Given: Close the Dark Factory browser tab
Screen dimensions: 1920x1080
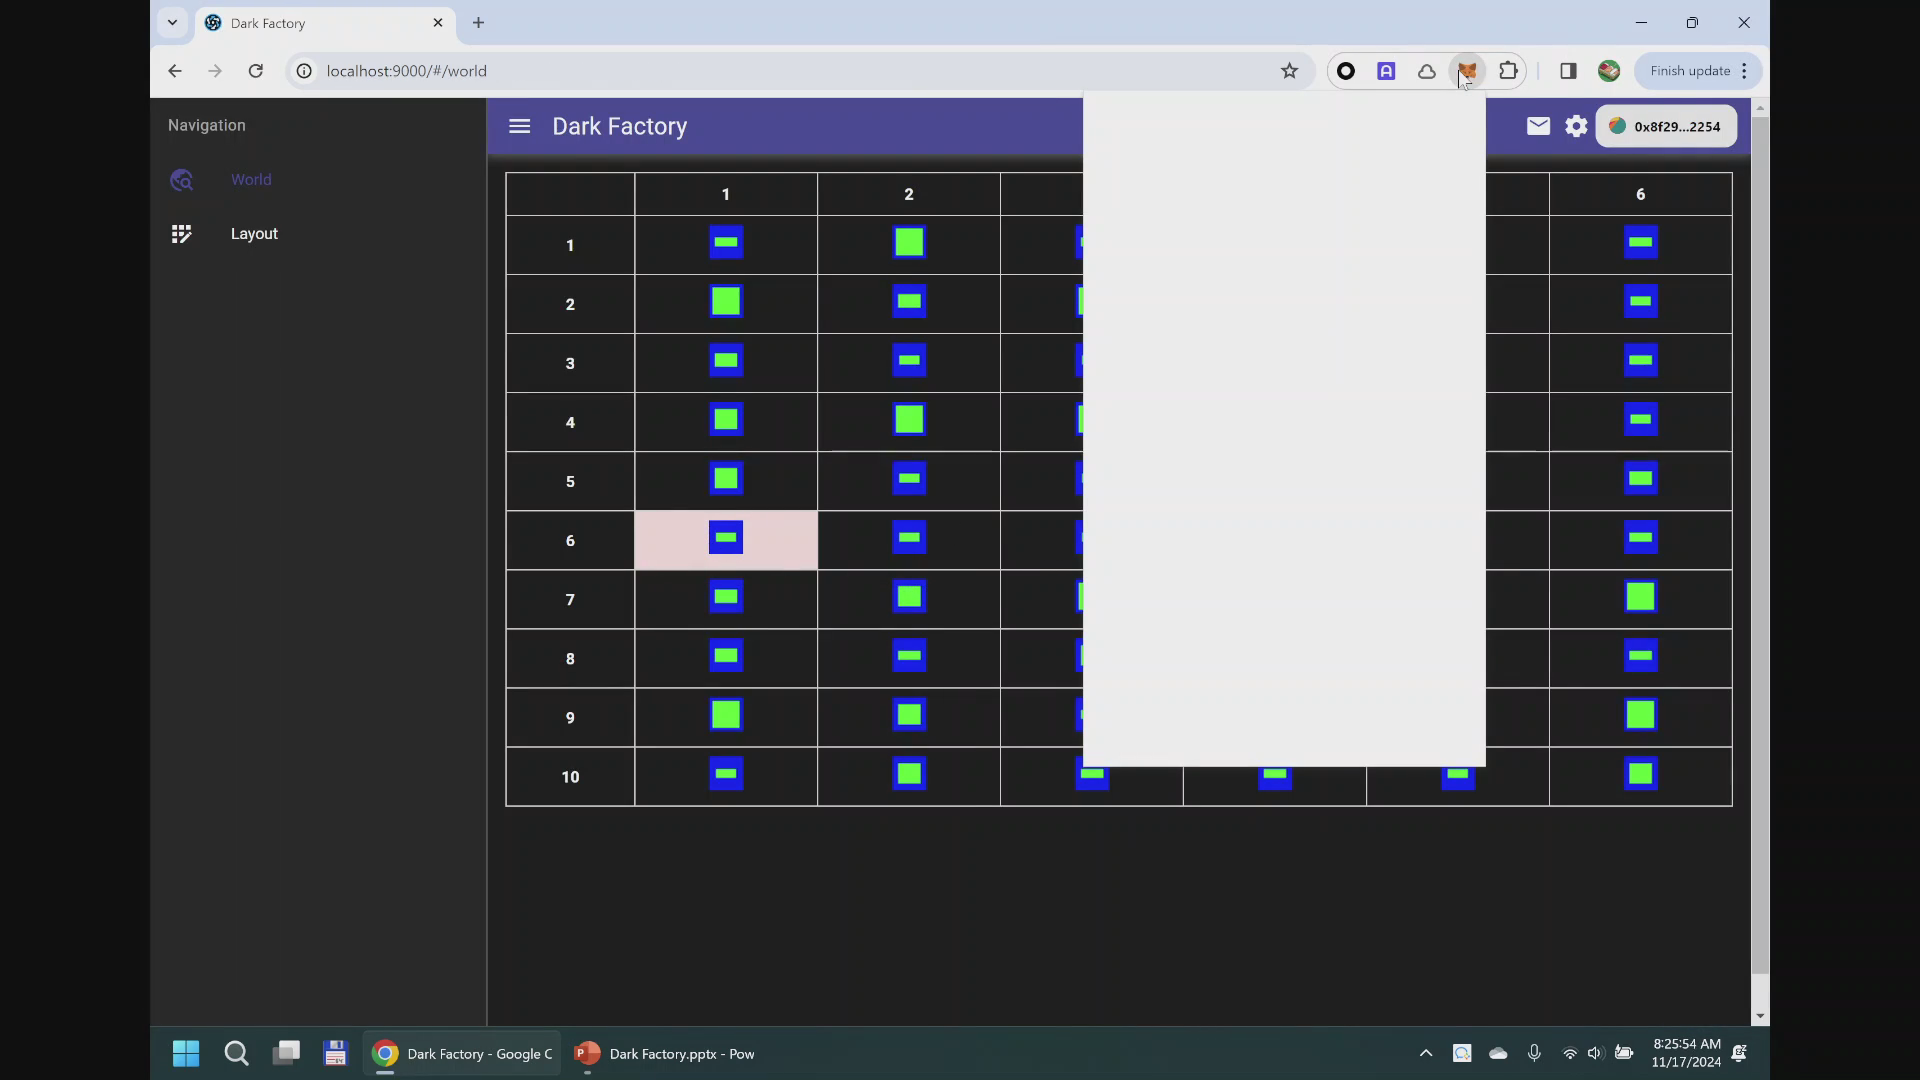Looking at the screenshot, I should [x=438, y=22].
